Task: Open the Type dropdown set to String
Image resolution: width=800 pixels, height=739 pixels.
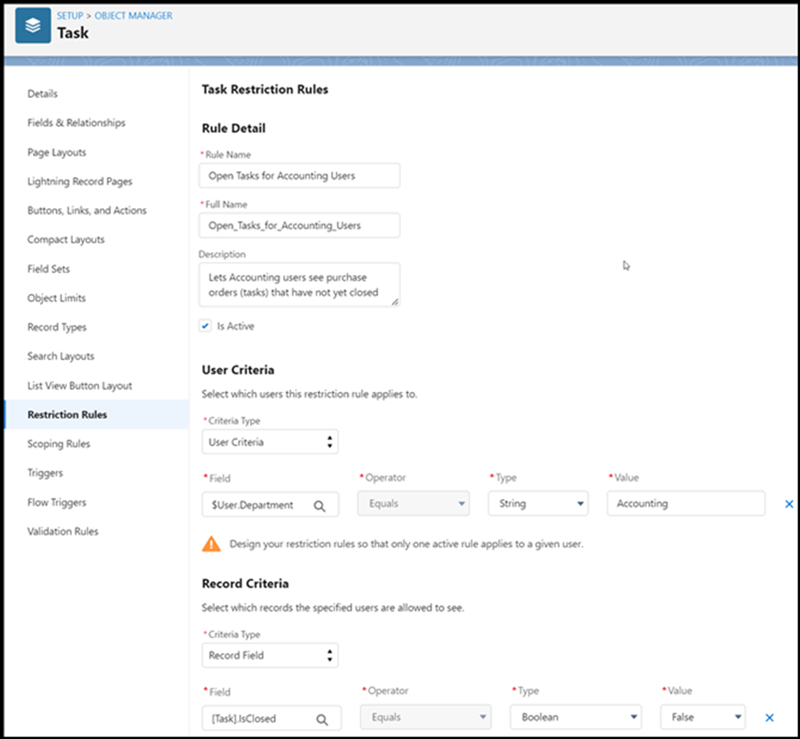Action: pos(538,504)
